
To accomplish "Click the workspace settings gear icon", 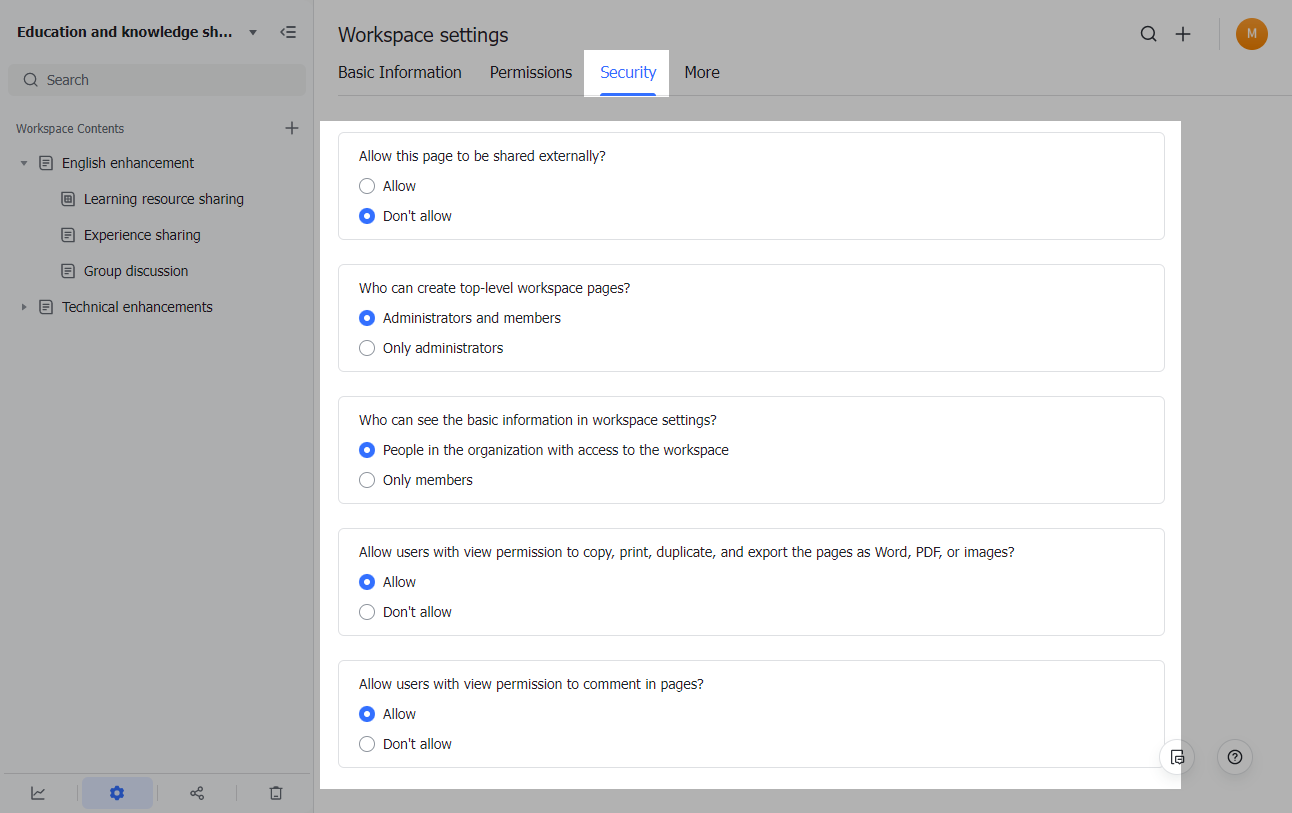I will [x=117, y=792].
